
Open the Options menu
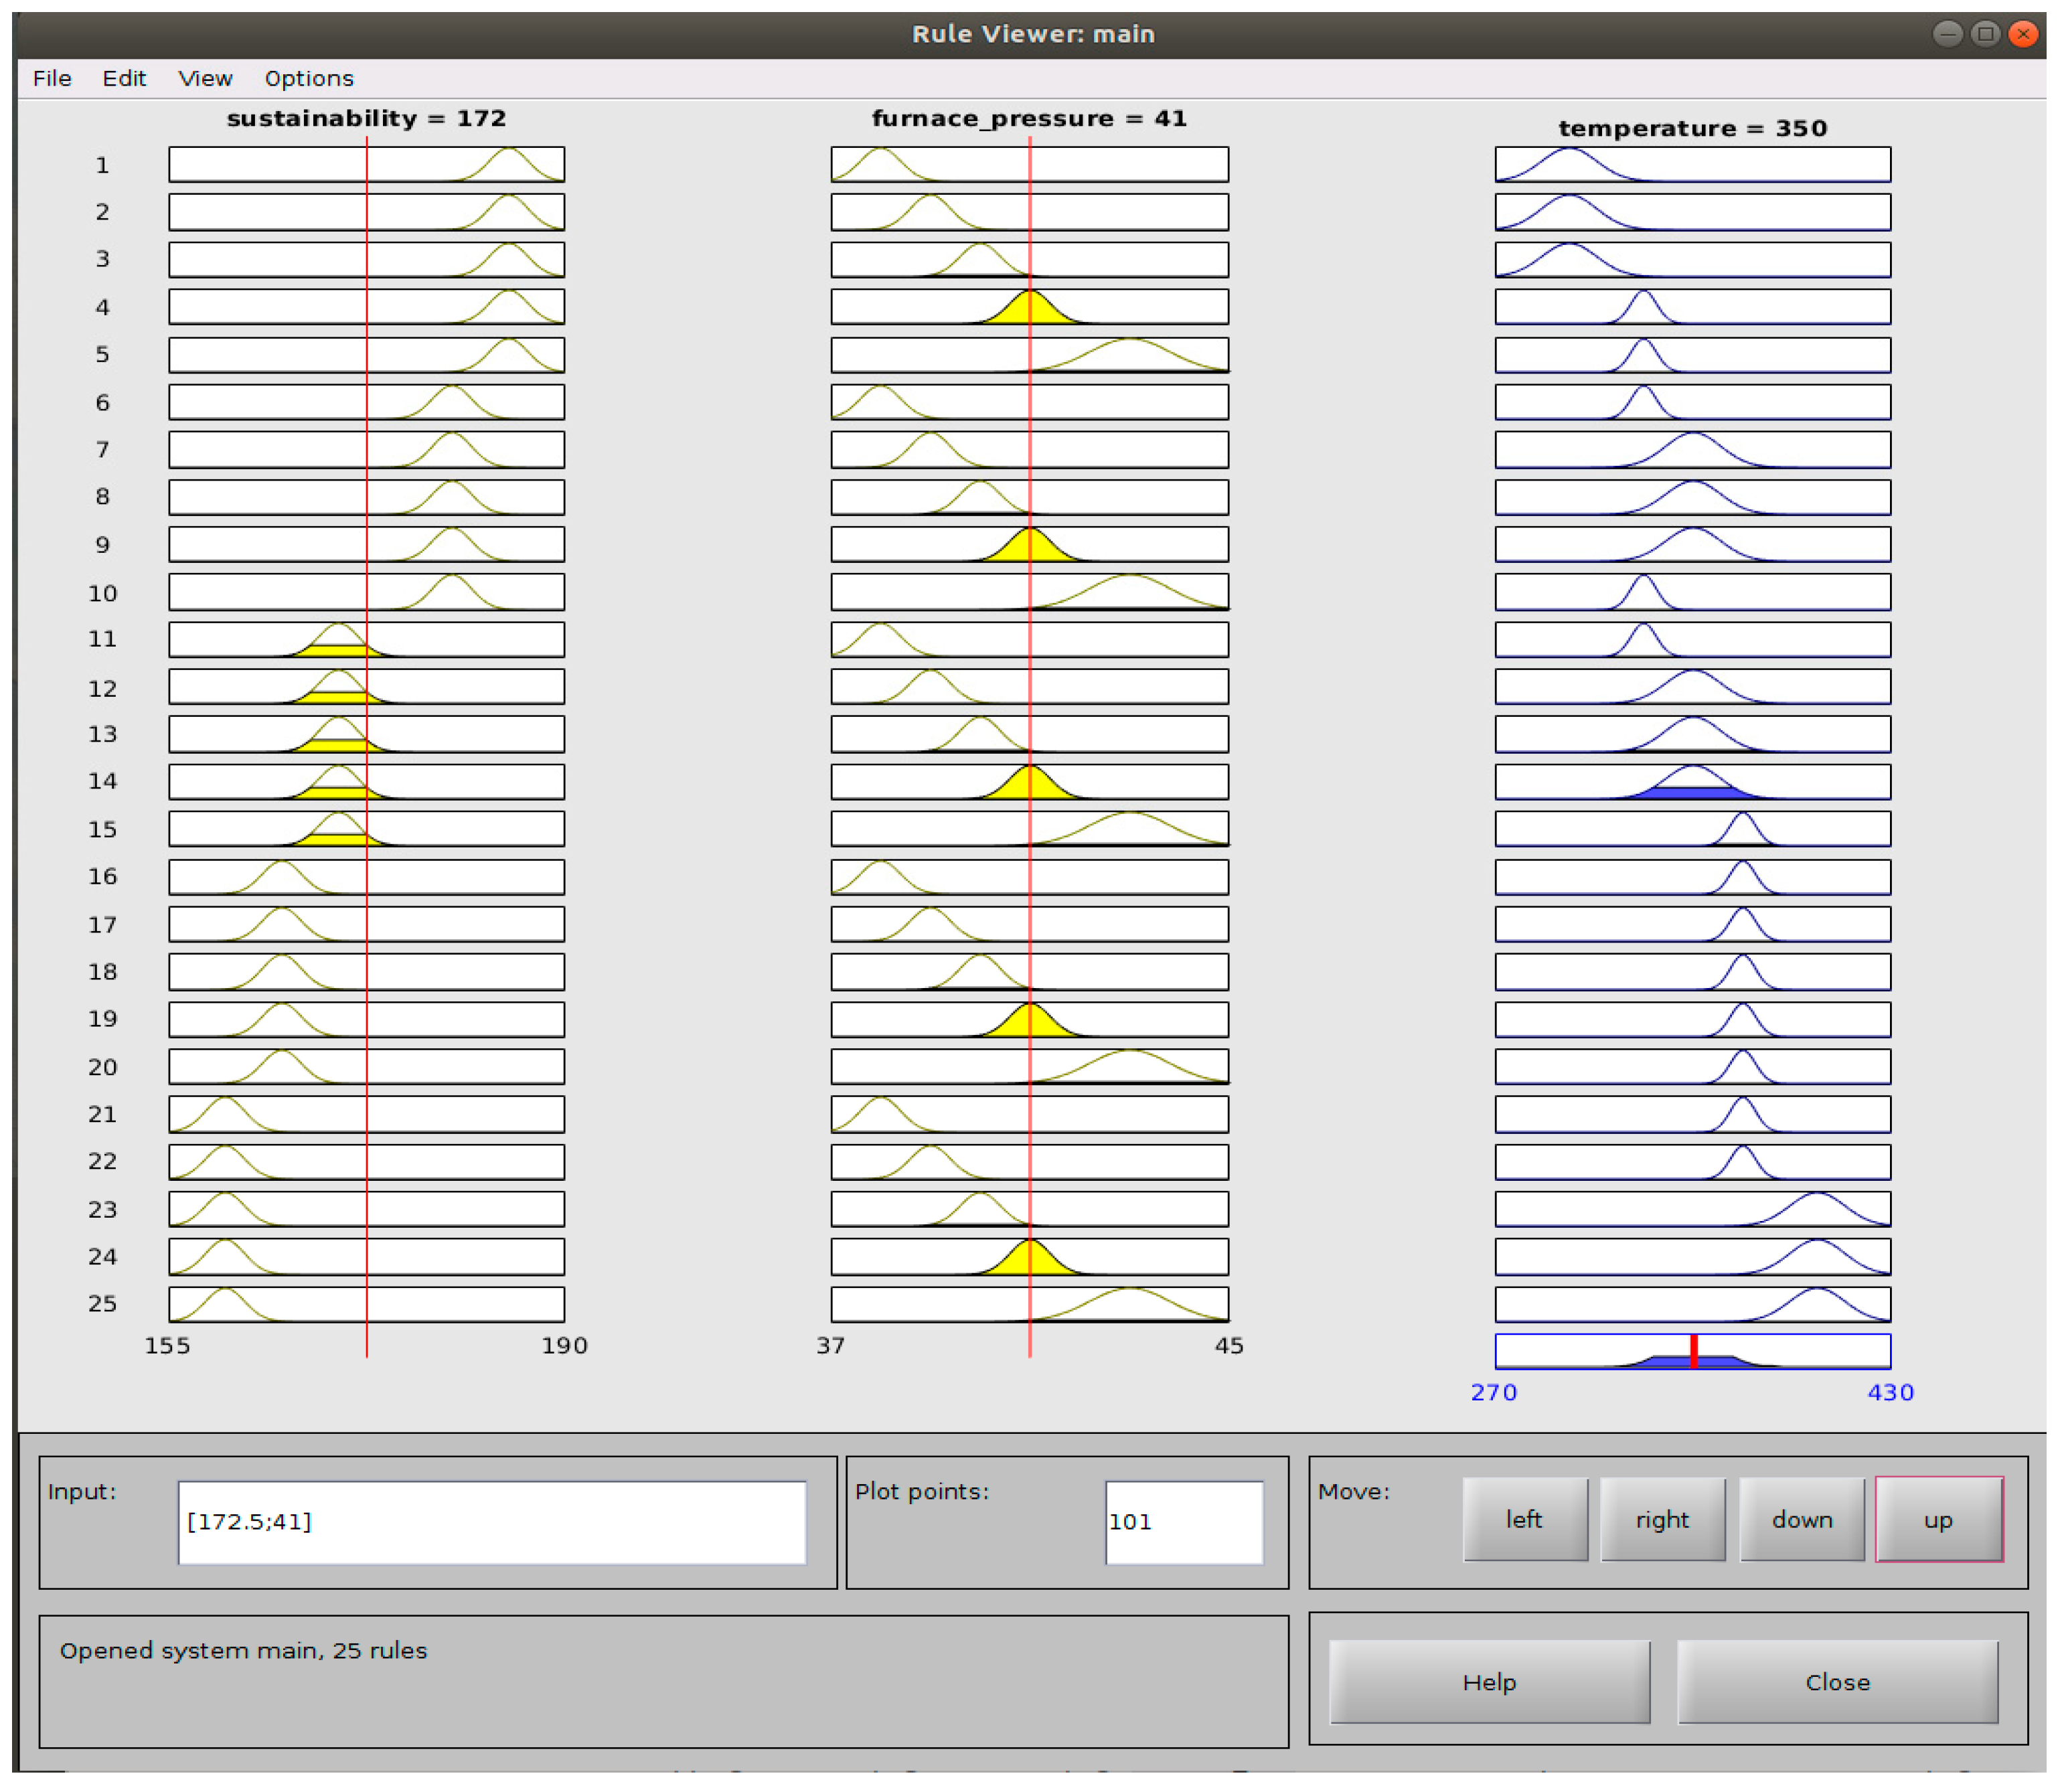point(309,78)
